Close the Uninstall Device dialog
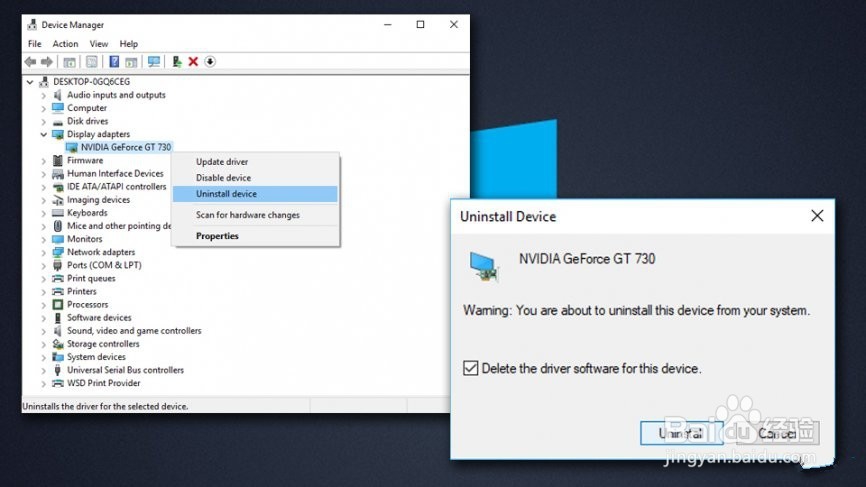This screenshot has width=866, height=487. click(x=817, y=216)
